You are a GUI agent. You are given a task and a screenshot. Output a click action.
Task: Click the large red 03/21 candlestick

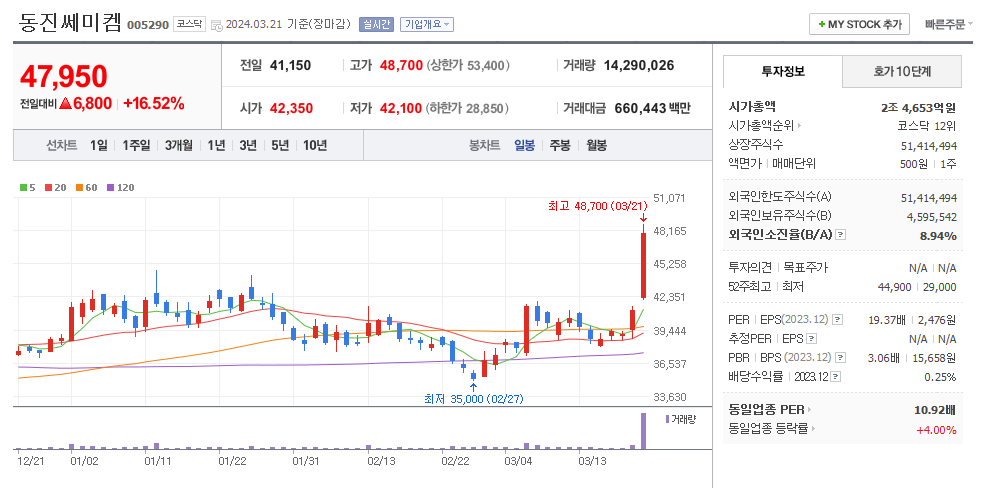[x=643, y=266]
